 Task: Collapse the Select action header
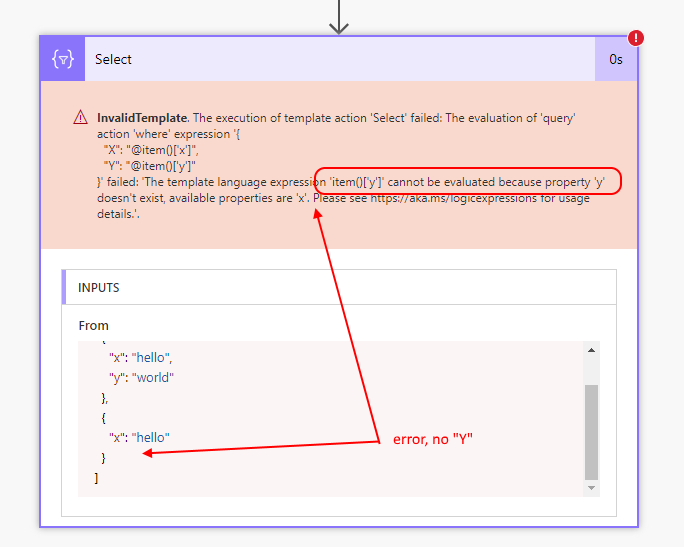point(339,59)
